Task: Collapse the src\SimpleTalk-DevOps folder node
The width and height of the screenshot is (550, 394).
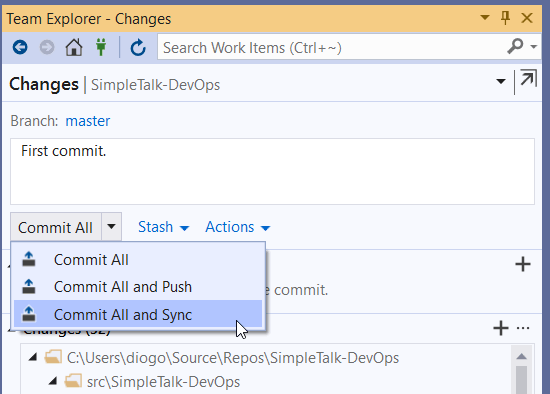Action: (x=53, y=381)
